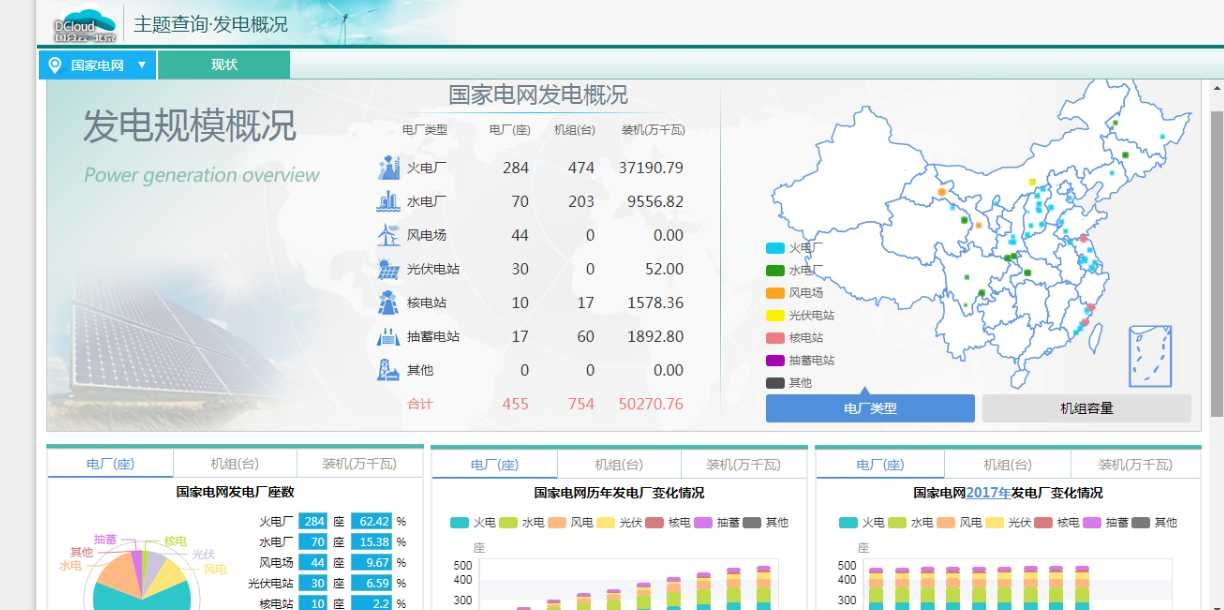Viewport: 1224px width, 610px height.
Task: Click the 火电厂 cyan legend swatch on the map
Action: 775,248
